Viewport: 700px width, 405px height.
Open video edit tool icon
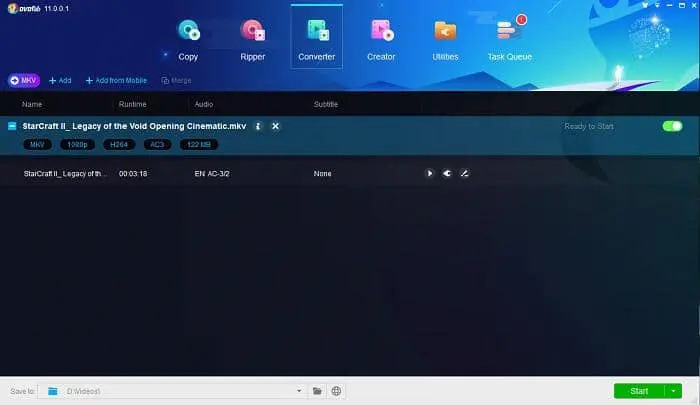pyautogui.click(x=464, y=173)
